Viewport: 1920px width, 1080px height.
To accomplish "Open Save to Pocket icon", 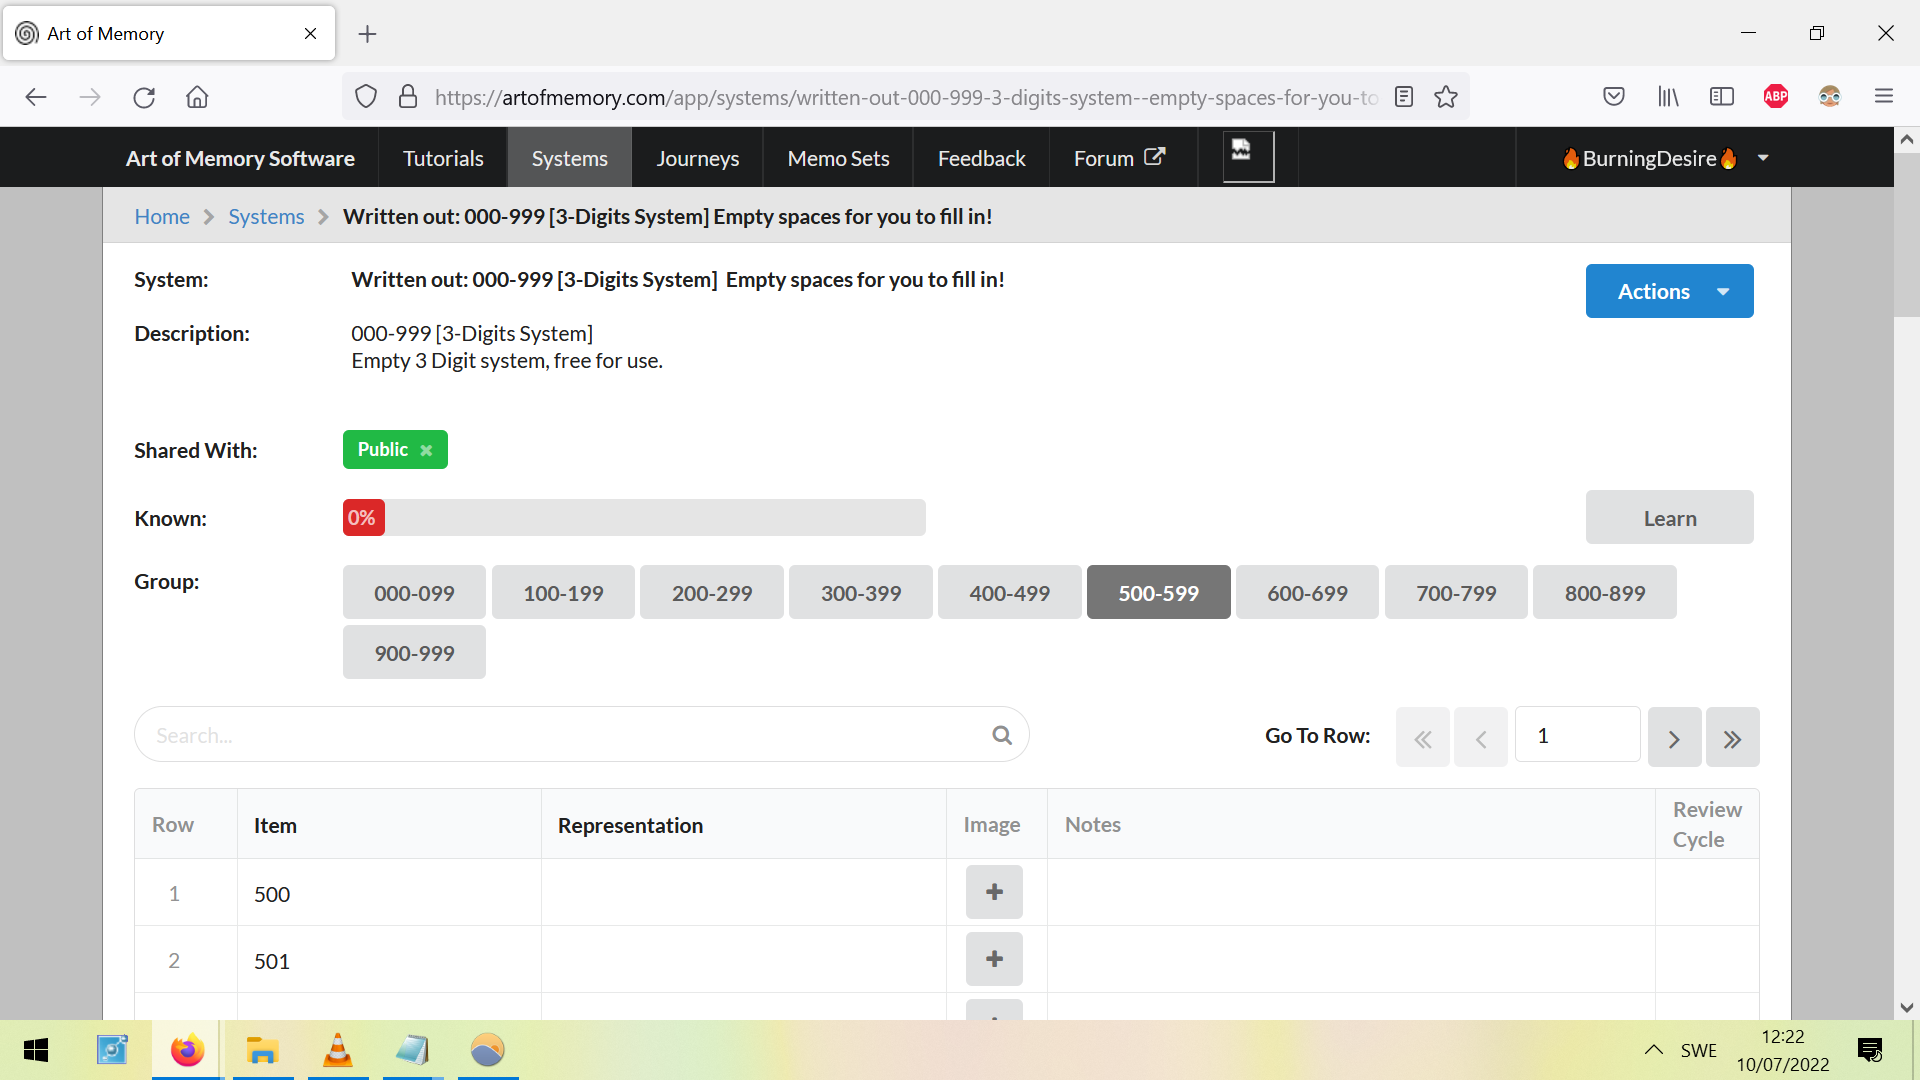I will 1614,97.
